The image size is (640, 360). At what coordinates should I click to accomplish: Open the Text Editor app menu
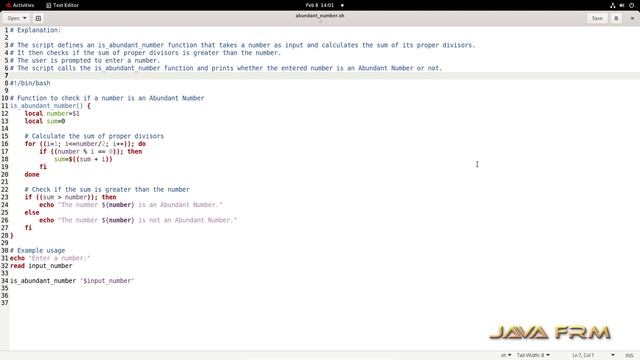pos(62,5)
